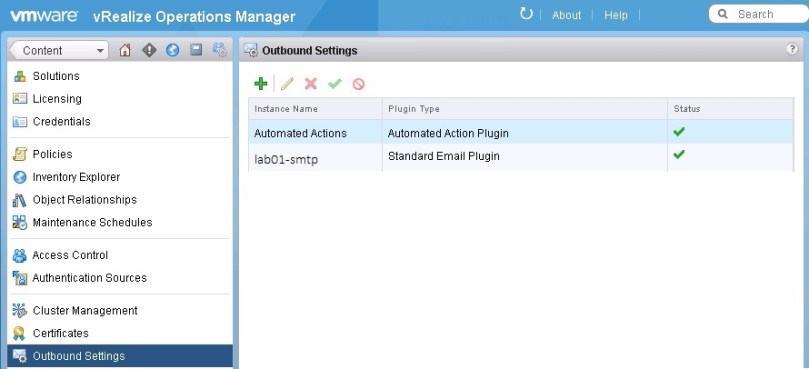Delete selected instance with red X
The image size is (809, 369).
coord(311,83)
